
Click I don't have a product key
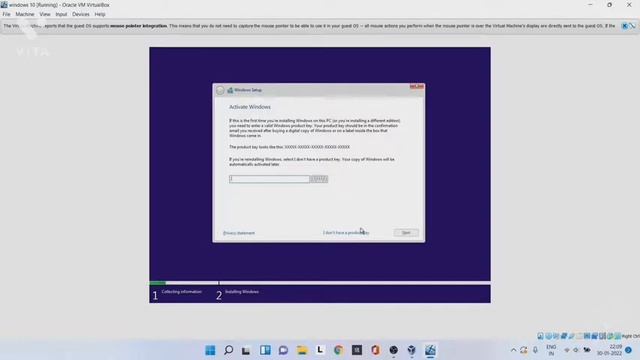point(346,233)
